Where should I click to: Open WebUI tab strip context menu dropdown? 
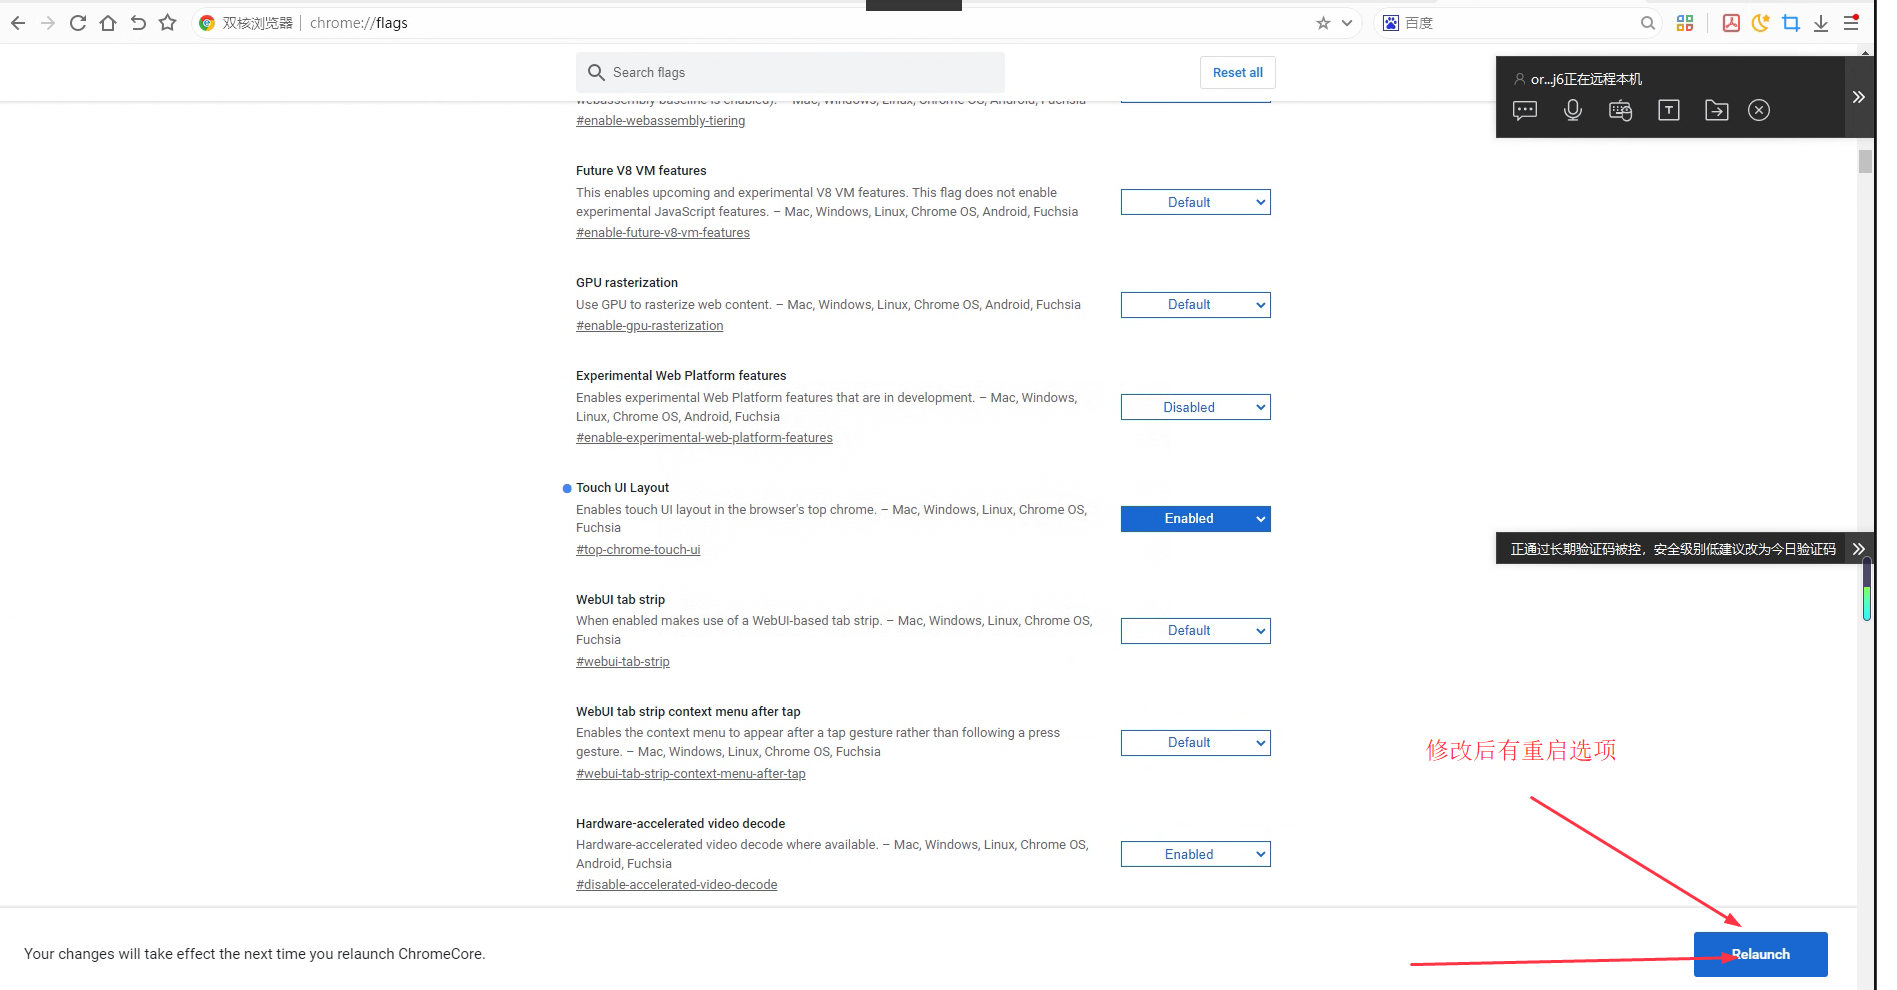[1196, 743]
